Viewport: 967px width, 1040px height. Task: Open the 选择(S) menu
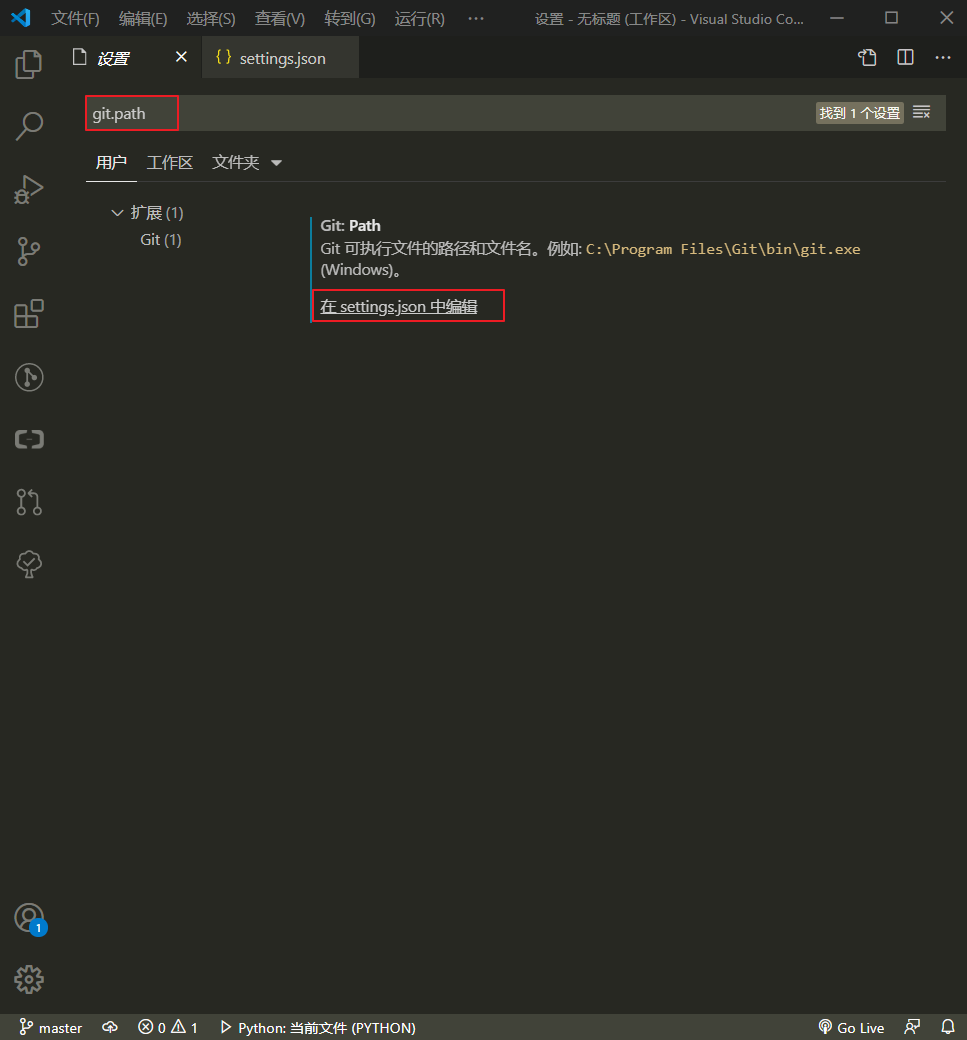(x=211, y=19)
